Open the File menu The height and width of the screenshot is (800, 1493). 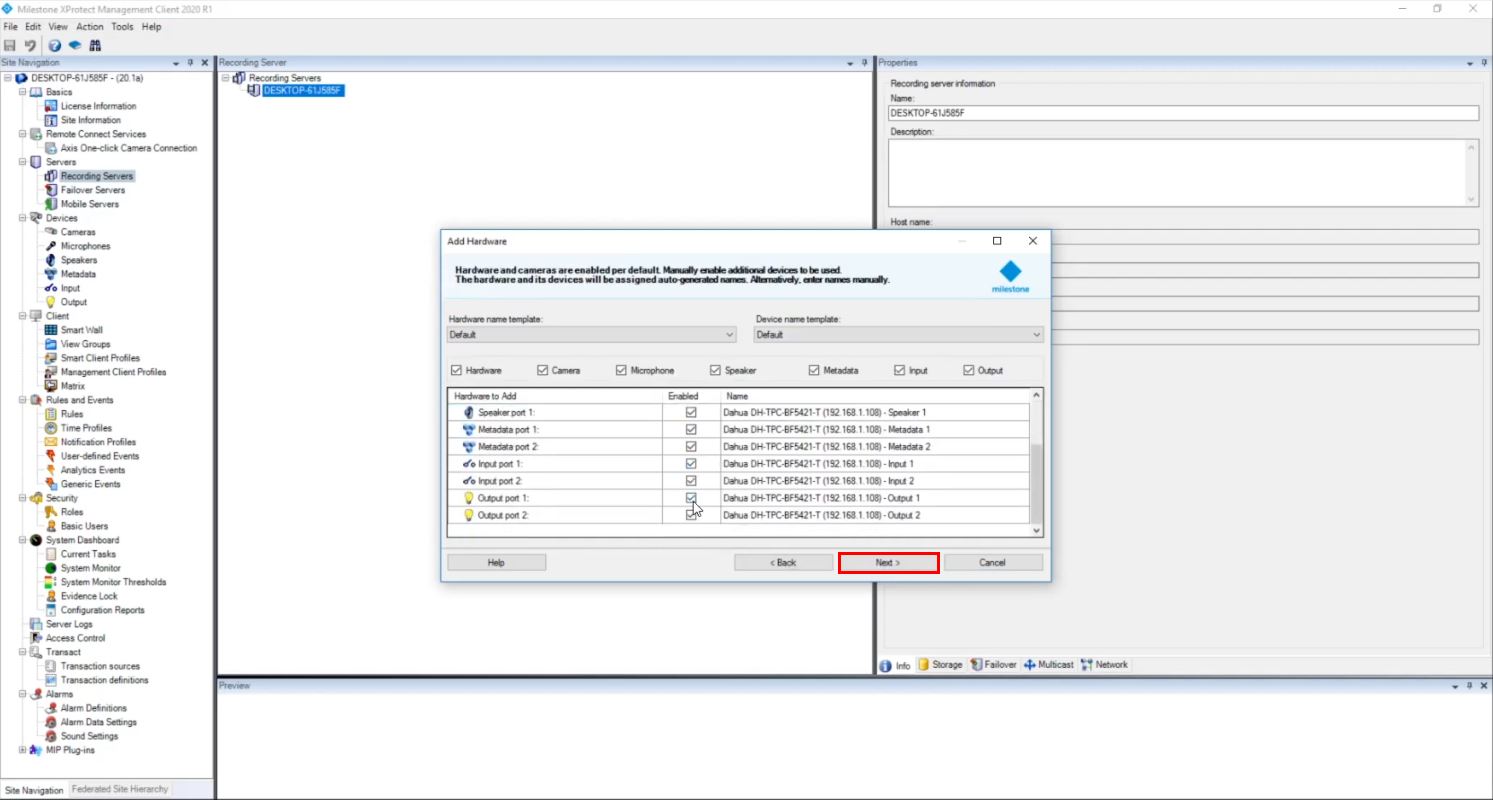10,27
